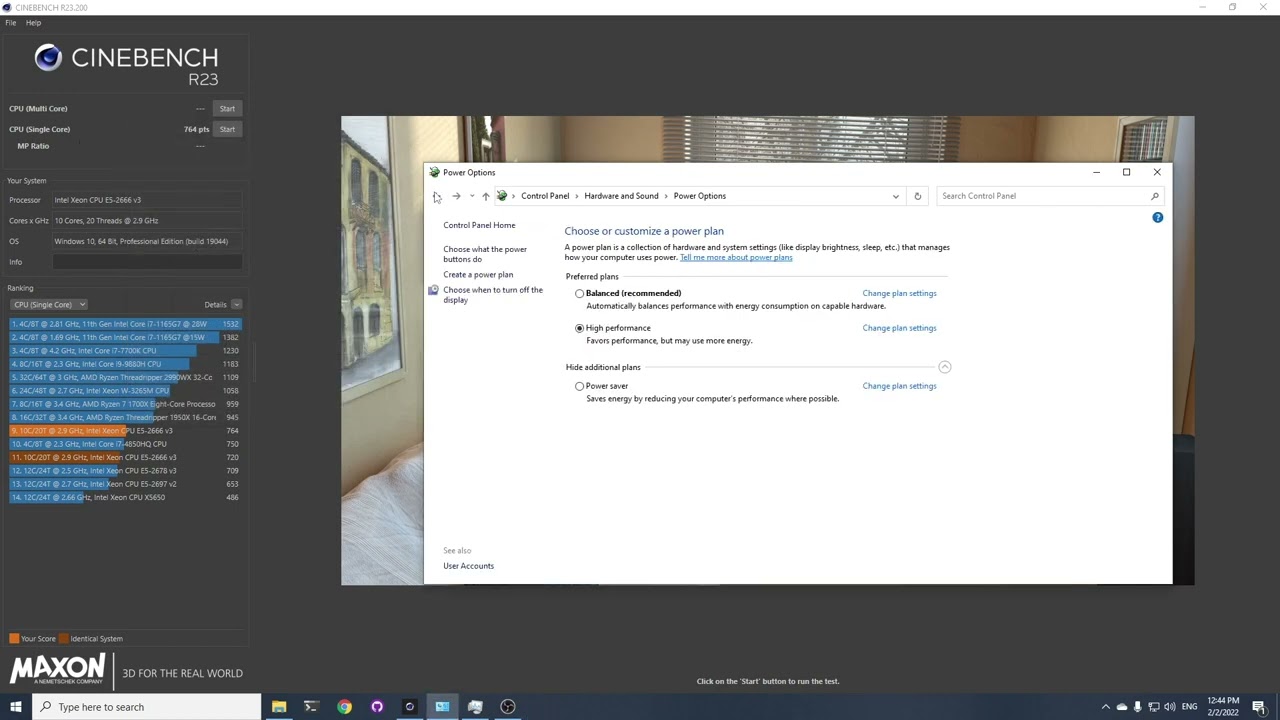Click the taskbar search box

coord(146,707)
